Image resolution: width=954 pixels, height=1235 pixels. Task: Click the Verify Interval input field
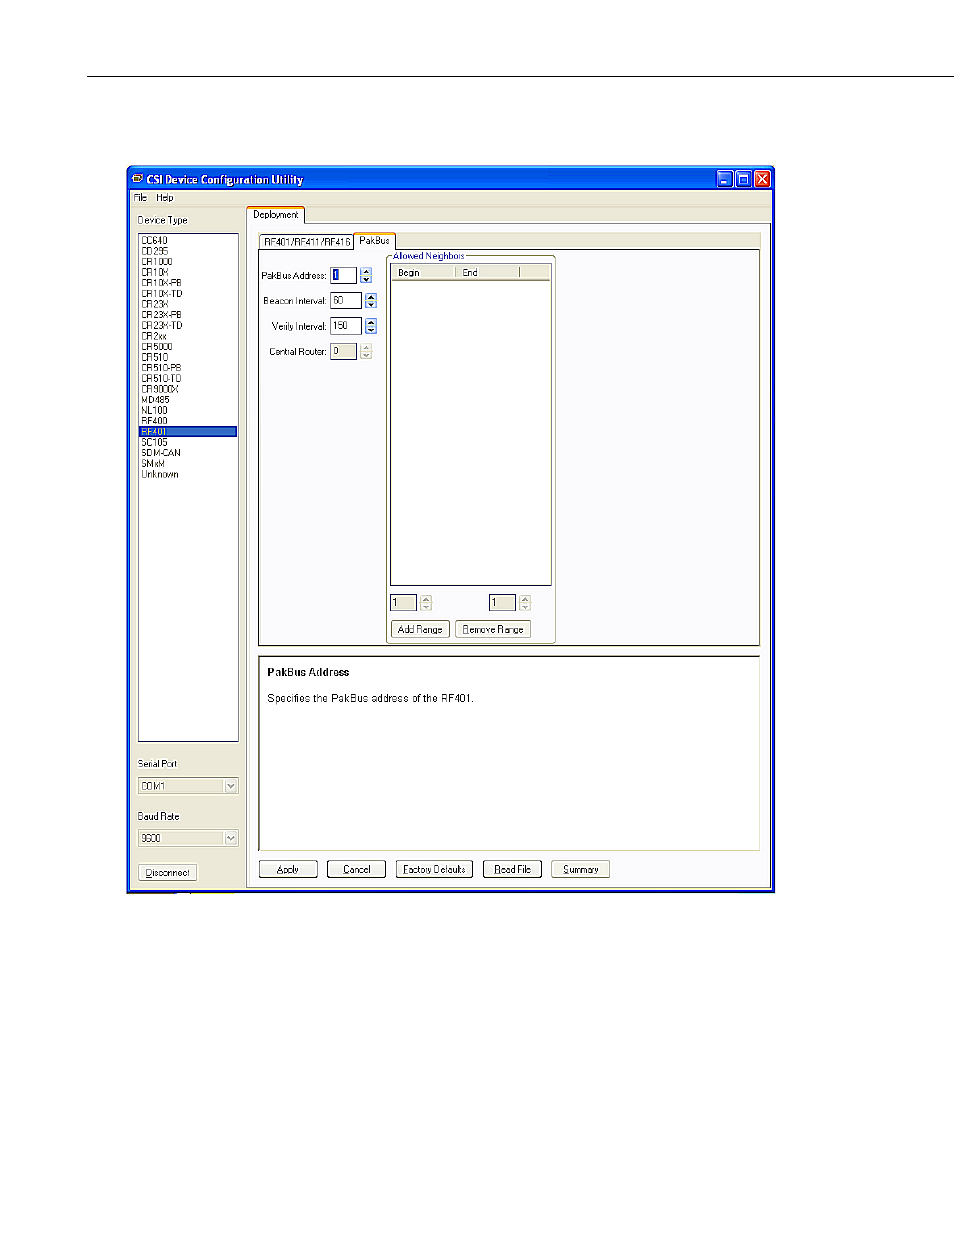[346, 326]
